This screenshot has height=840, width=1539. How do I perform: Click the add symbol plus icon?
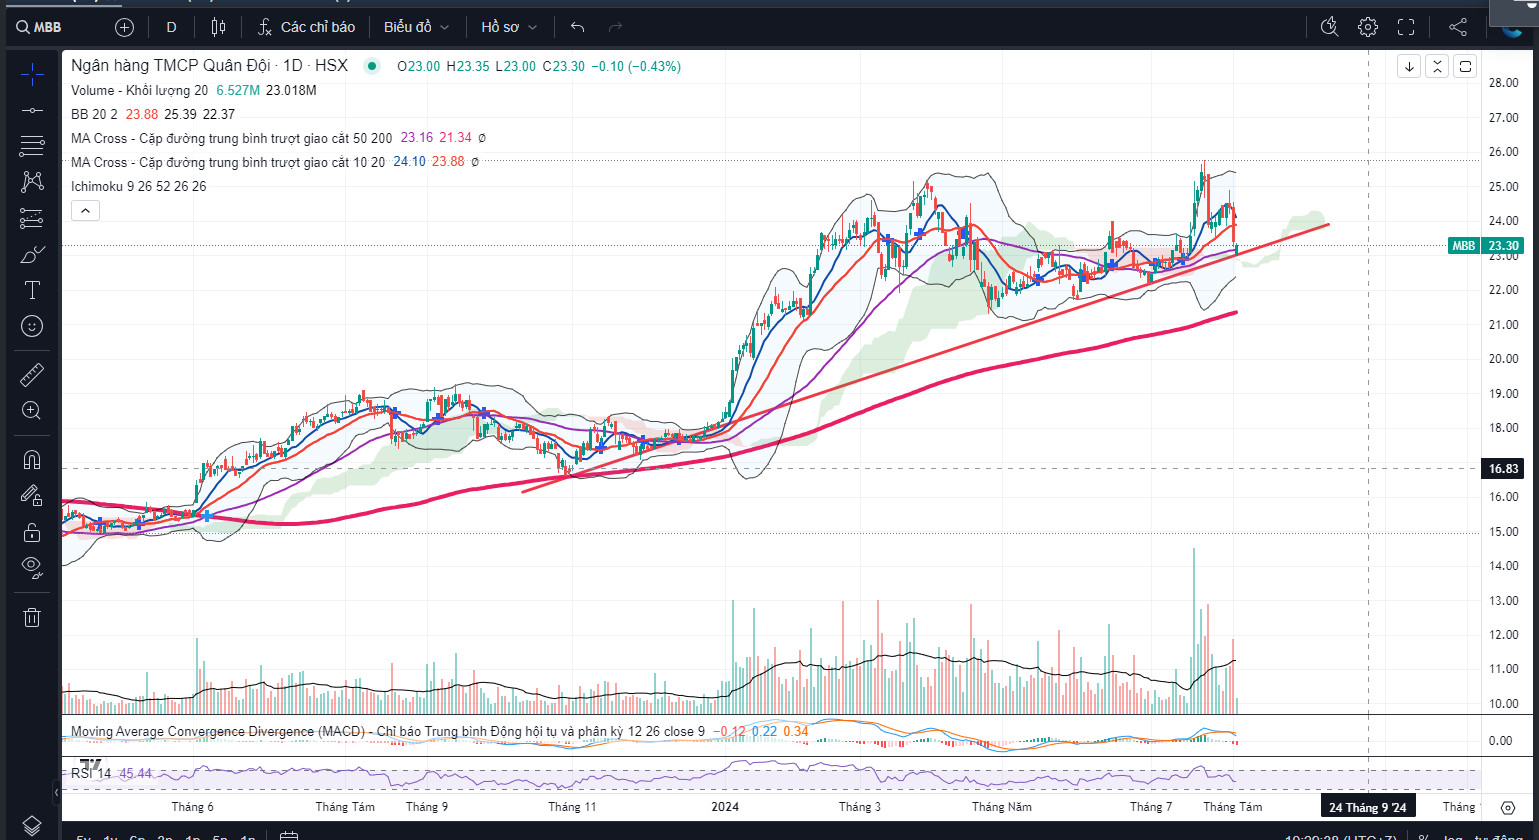pos(124,27)
